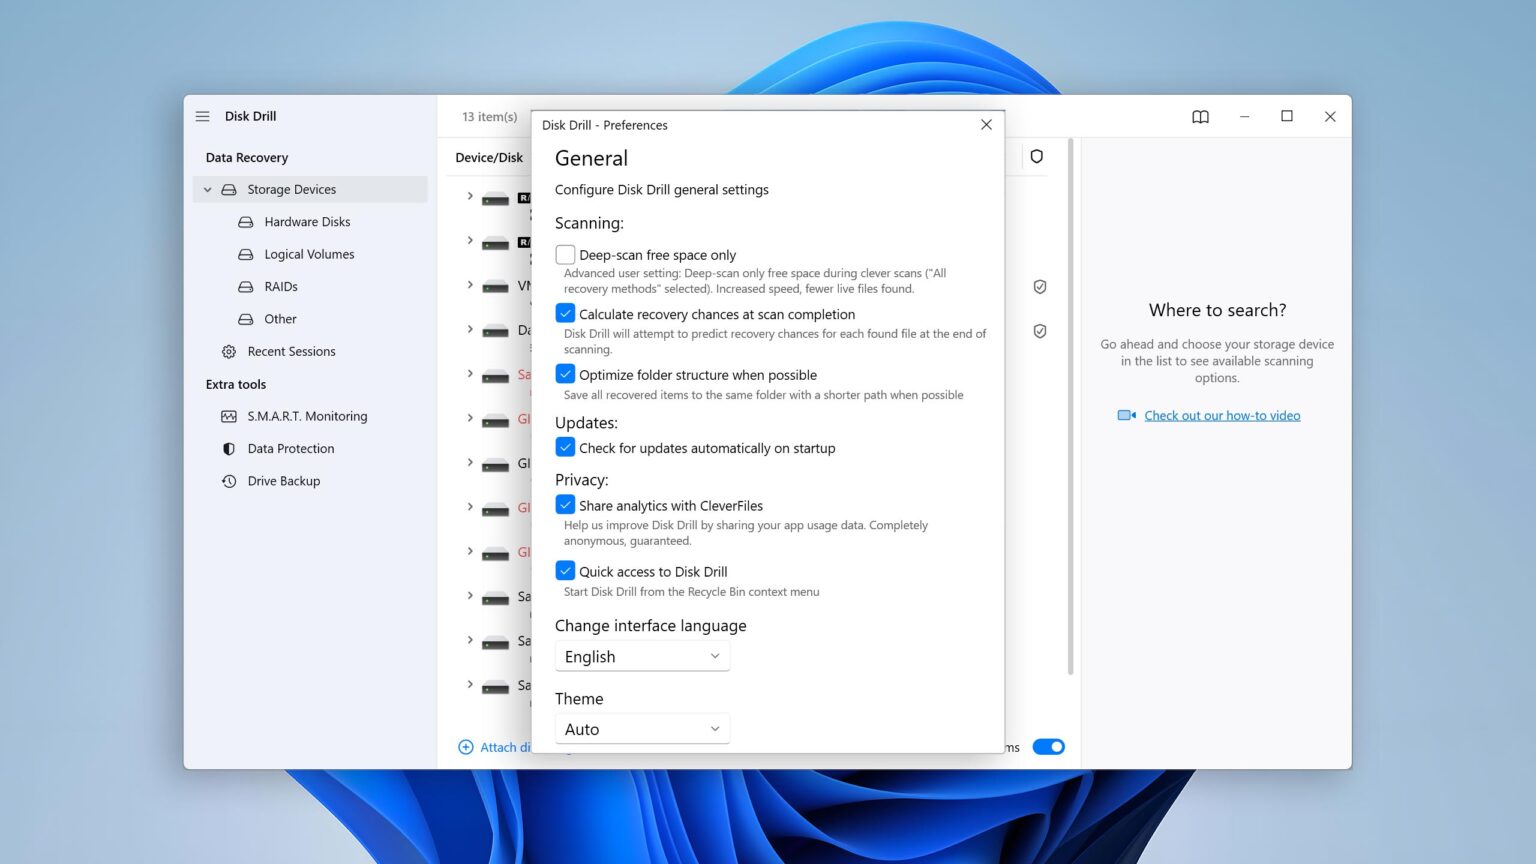Open the Drive Backup tool
The image size is (1536, 864).
tap(284, 481)
